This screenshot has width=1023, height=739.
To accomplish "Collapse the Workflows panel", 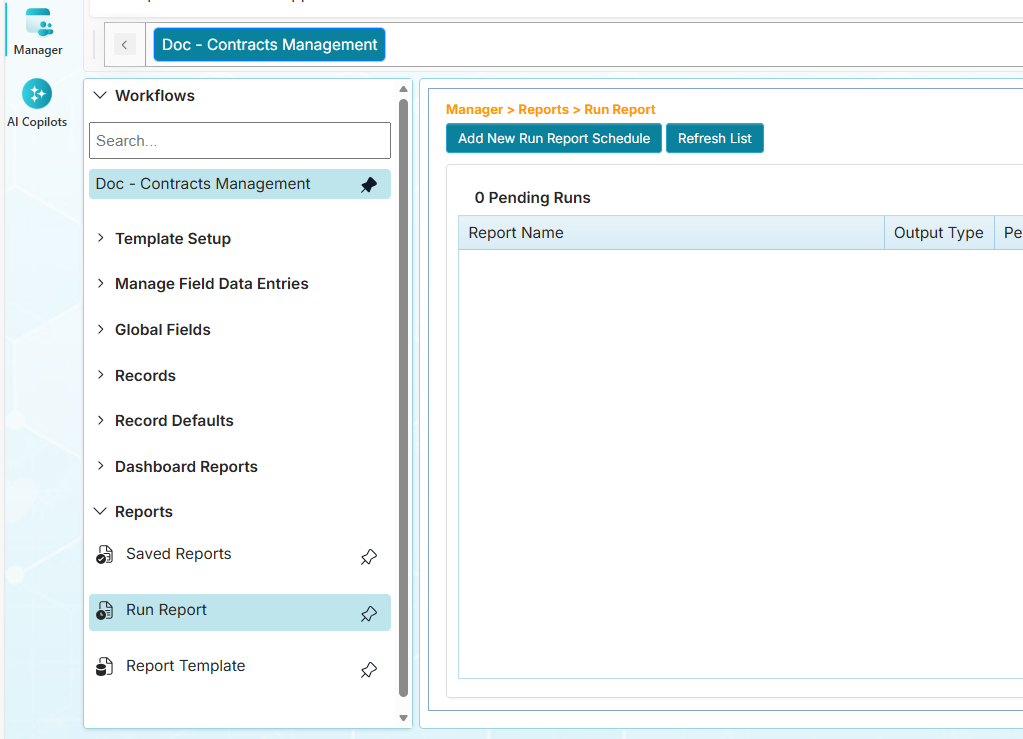I will point(100,96).
